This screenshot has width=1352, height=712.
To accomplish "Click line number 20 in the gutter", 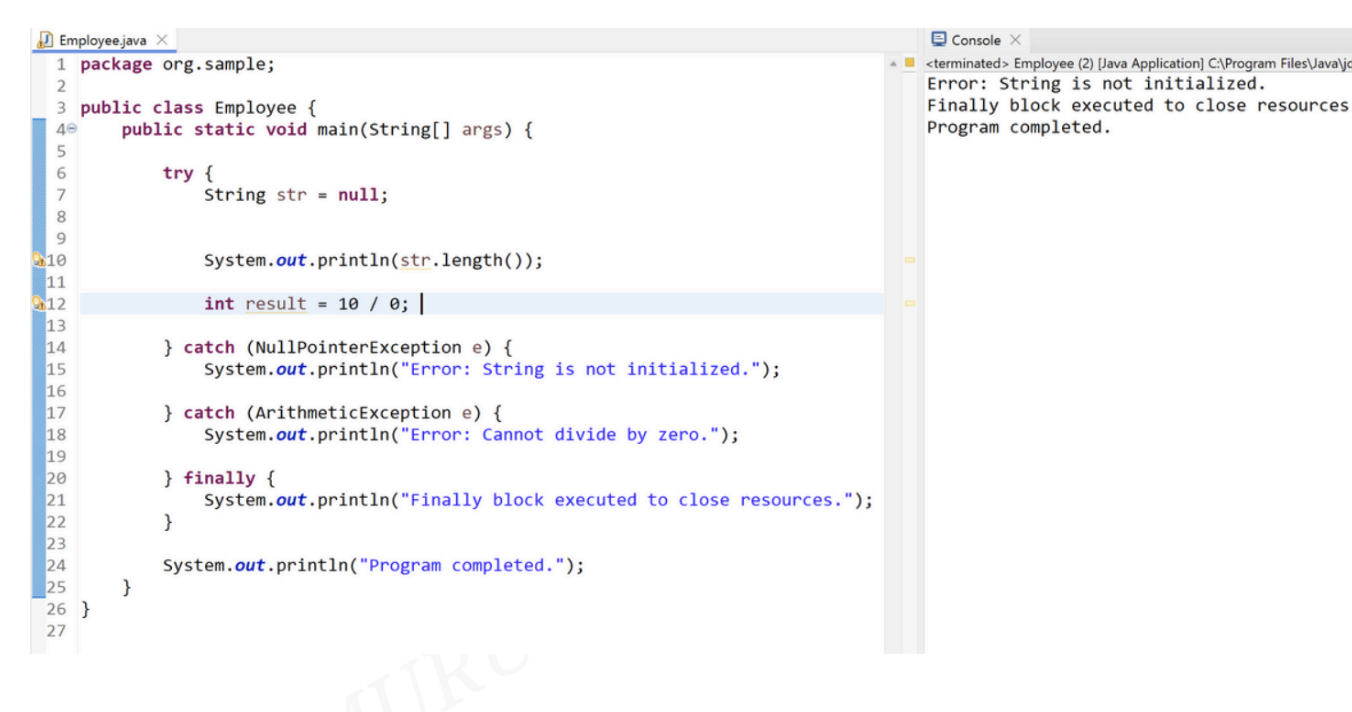I will tap(56, 478).
